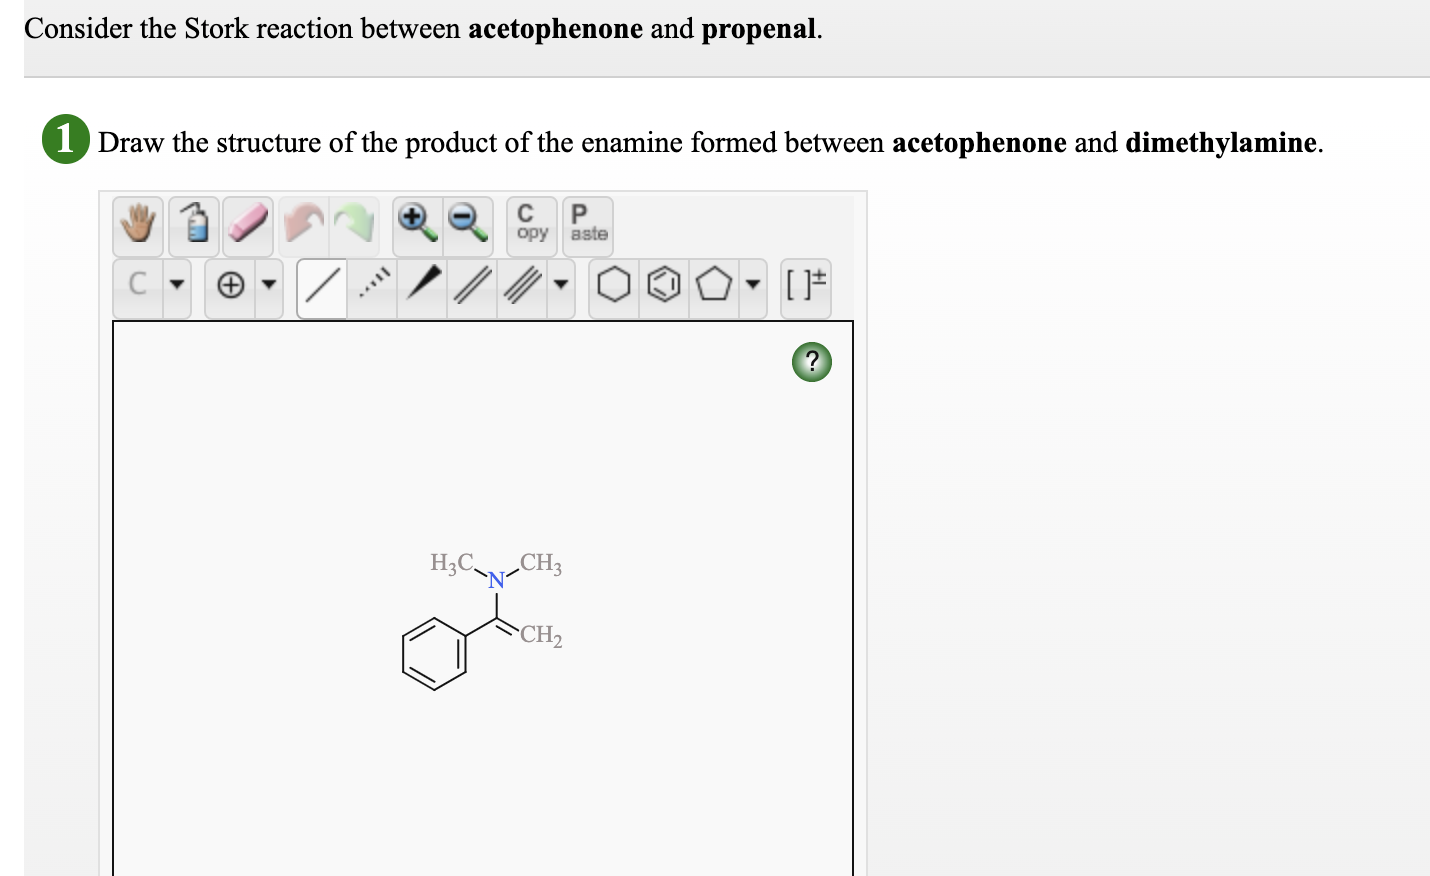Click the Paste button
This screenshot has height=876, width=1430.
point(587,224)
